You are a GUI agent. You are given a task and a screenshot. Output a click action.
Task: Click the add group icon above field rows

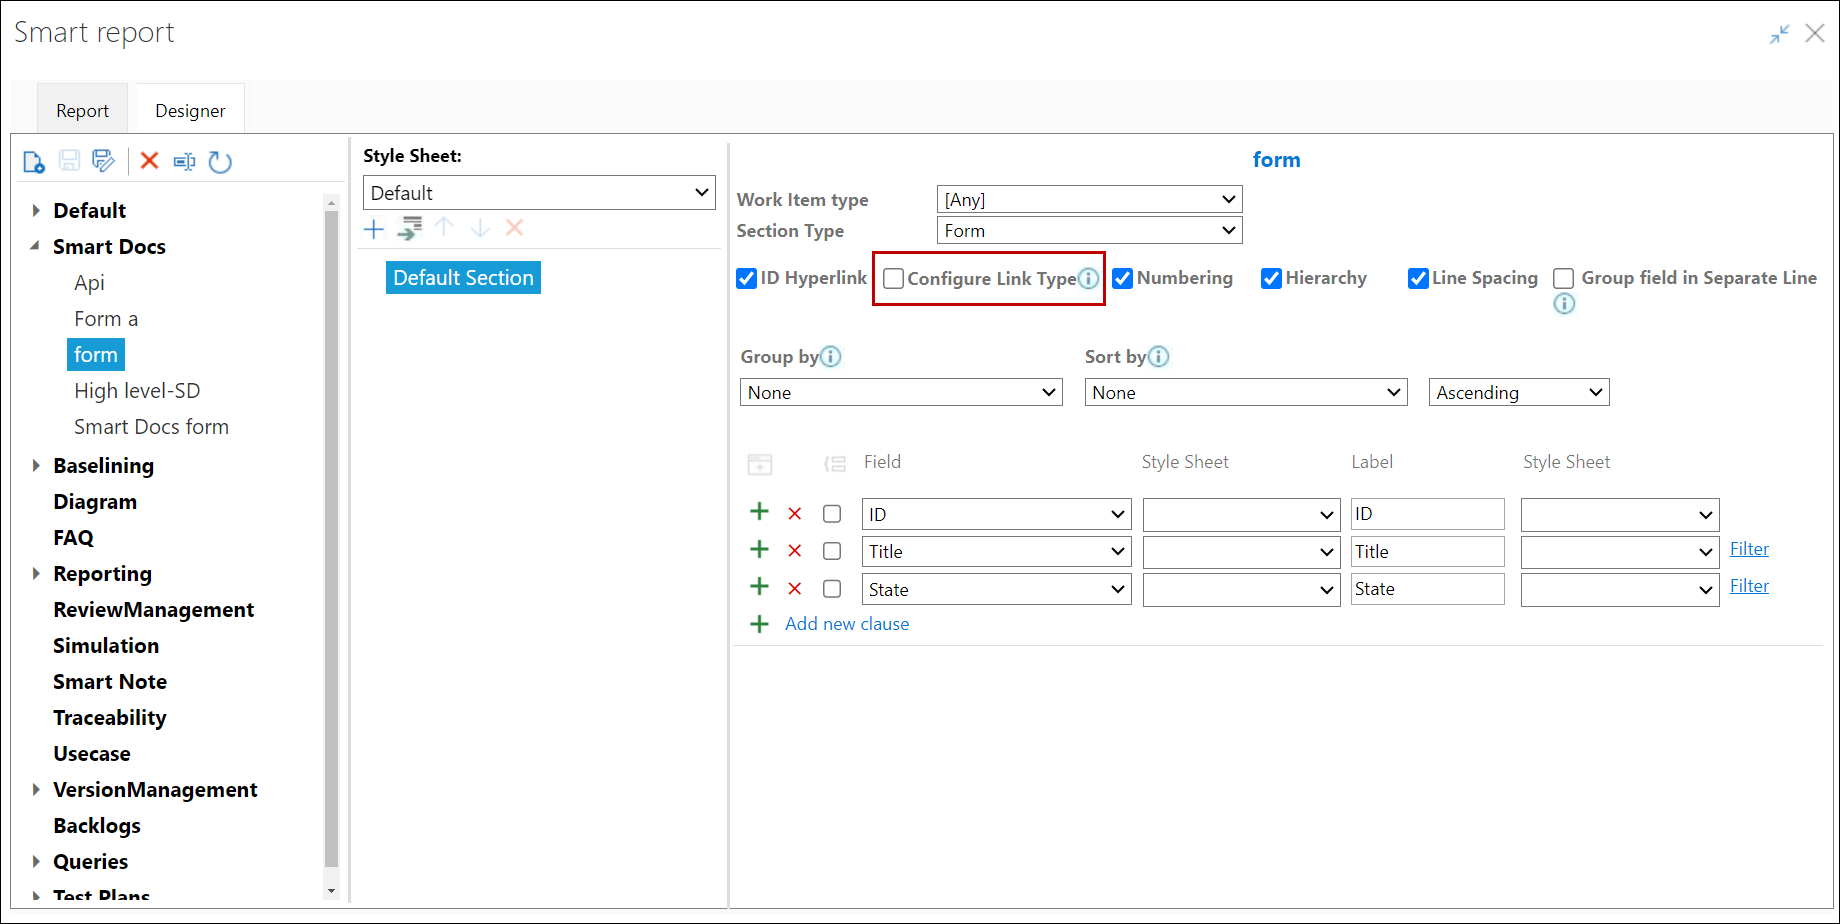(x=760, y=464)
